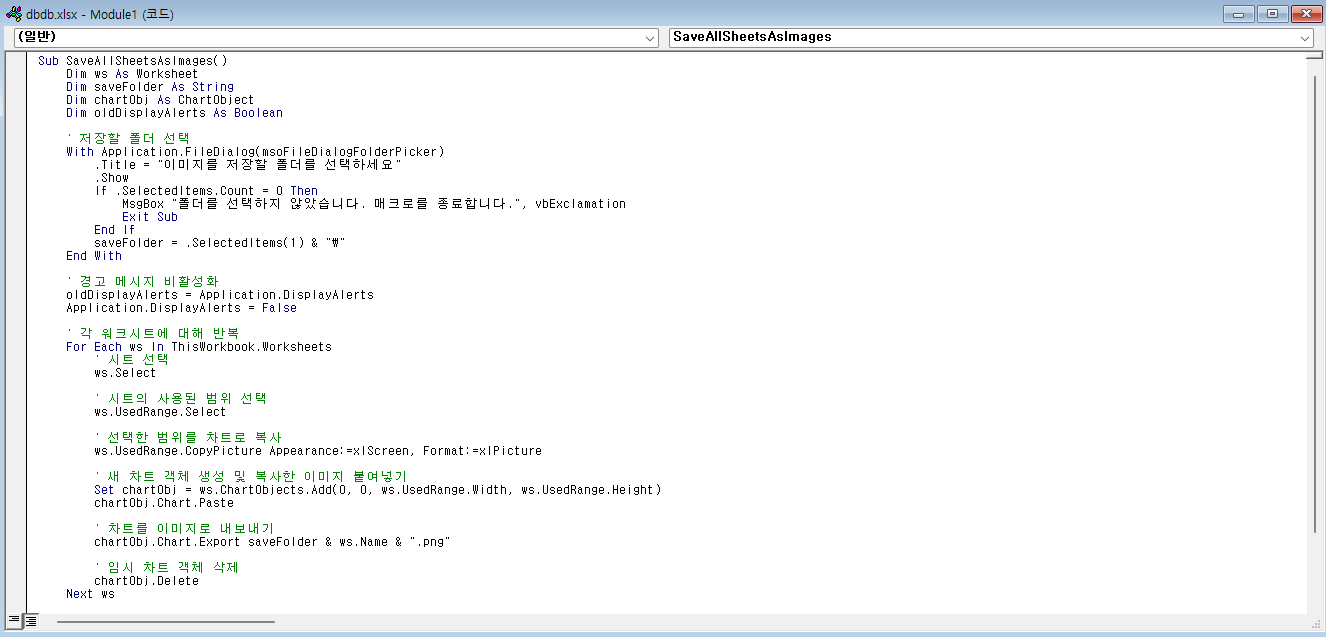Click 'Set chartObj = ws.ChartObjects.Add' line
The image size is (1326, 637).
pos(378,490)
